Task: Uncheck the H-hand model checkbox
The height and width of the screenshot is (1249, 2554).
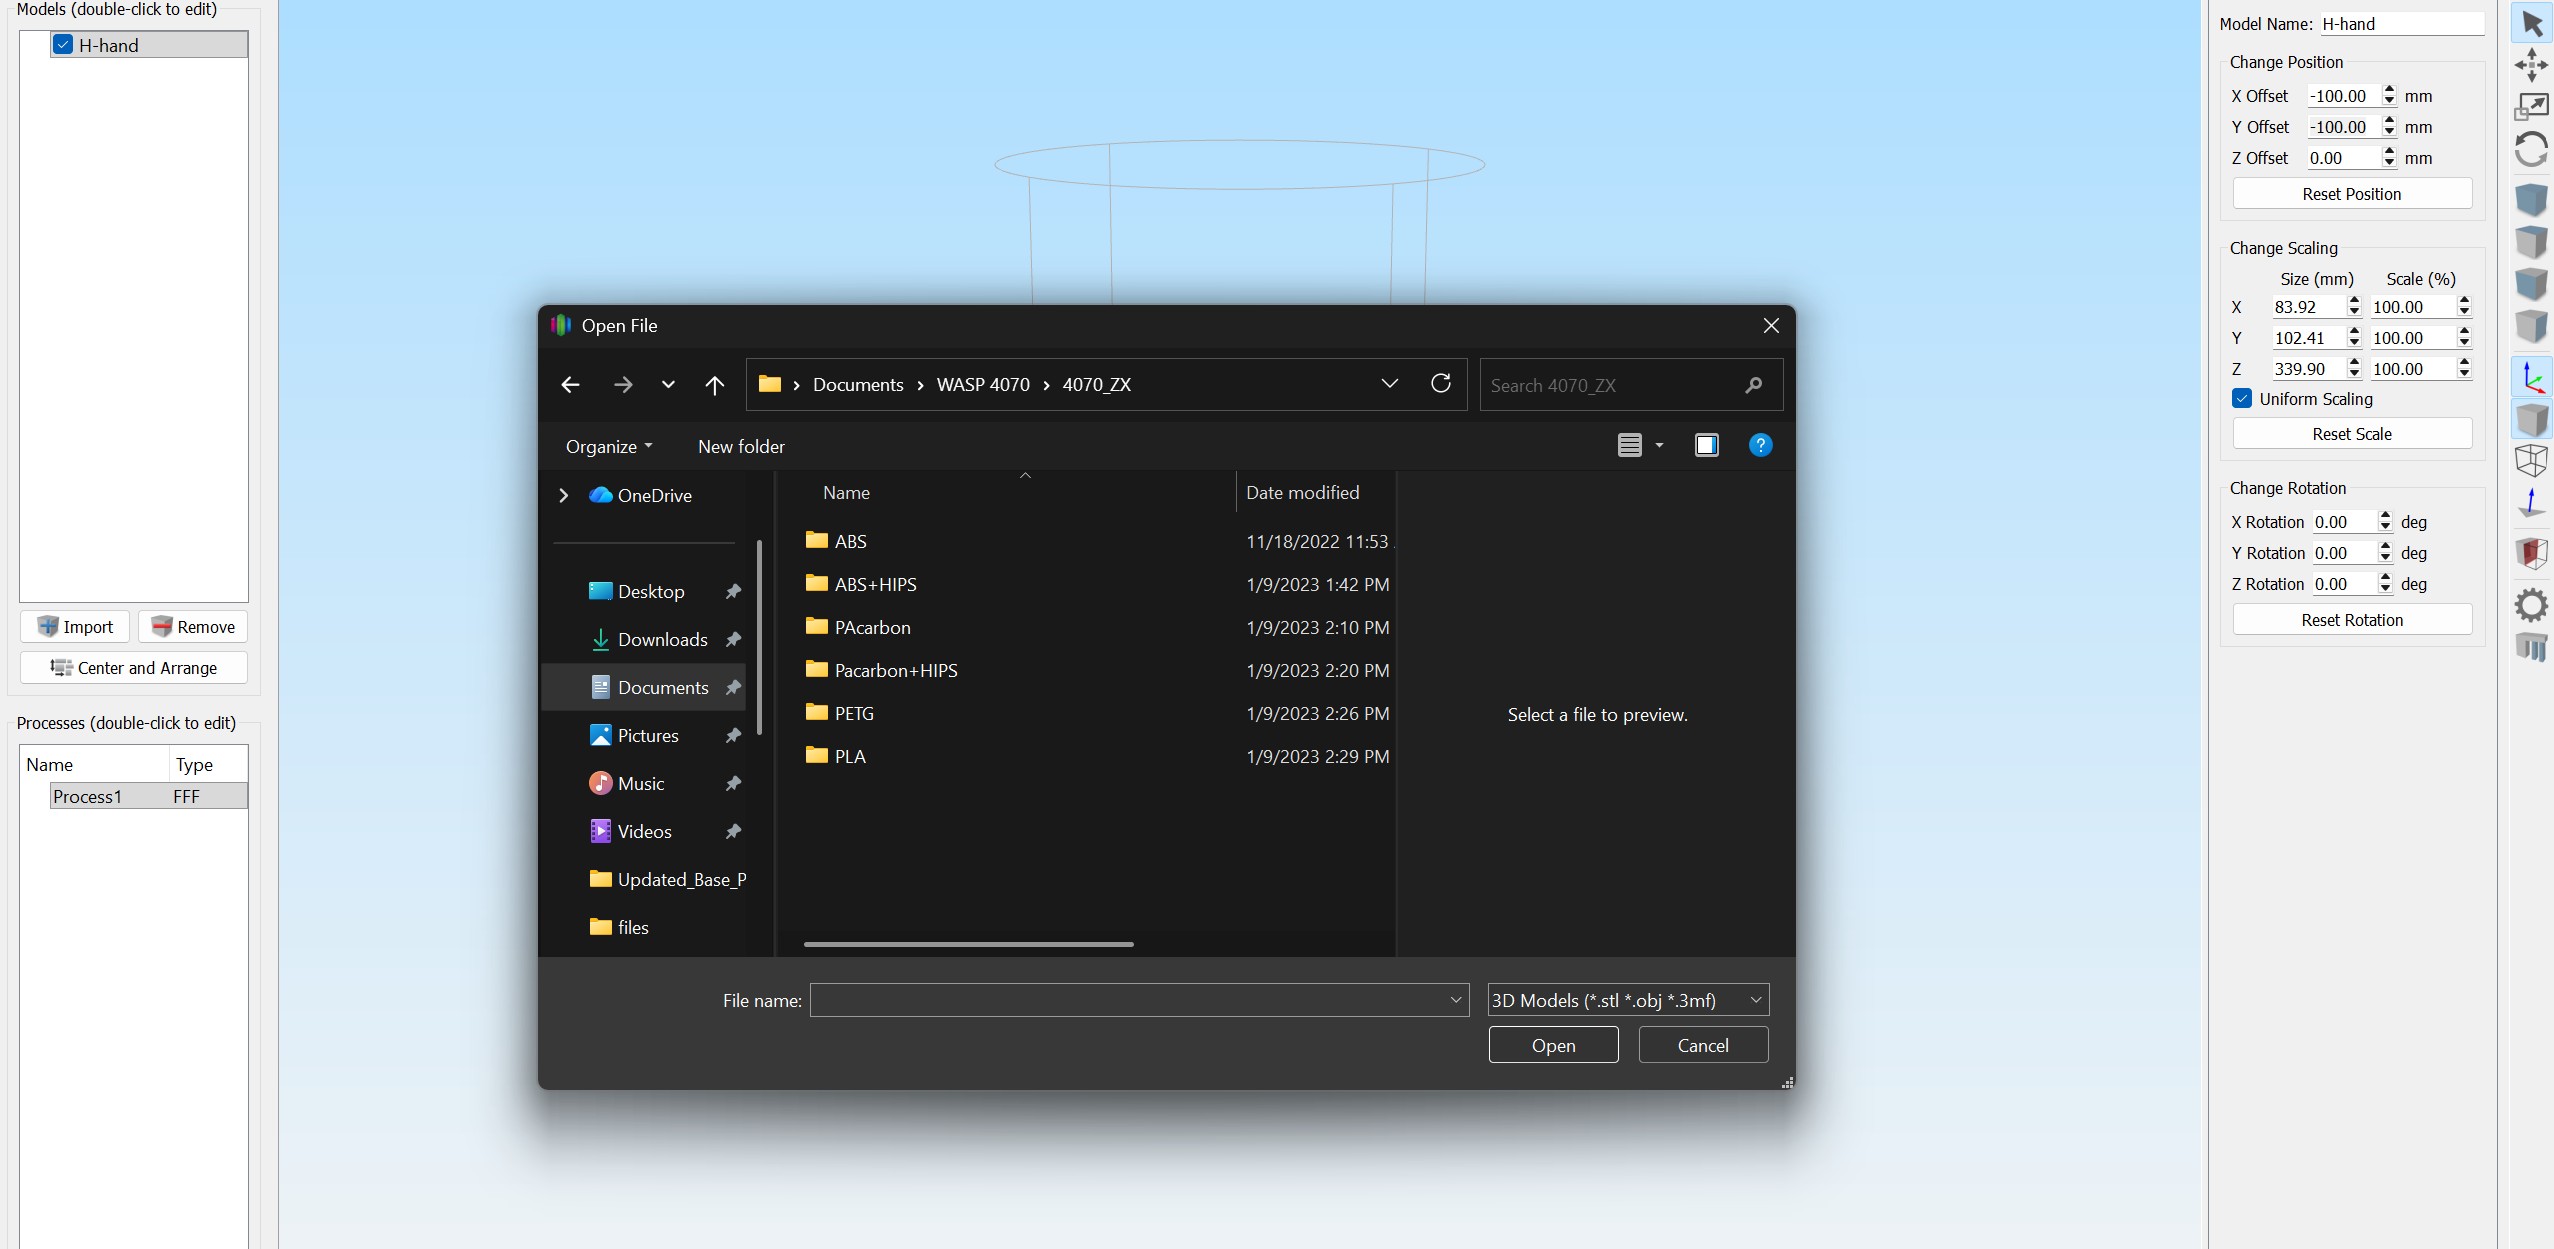Action: point(63,44)
